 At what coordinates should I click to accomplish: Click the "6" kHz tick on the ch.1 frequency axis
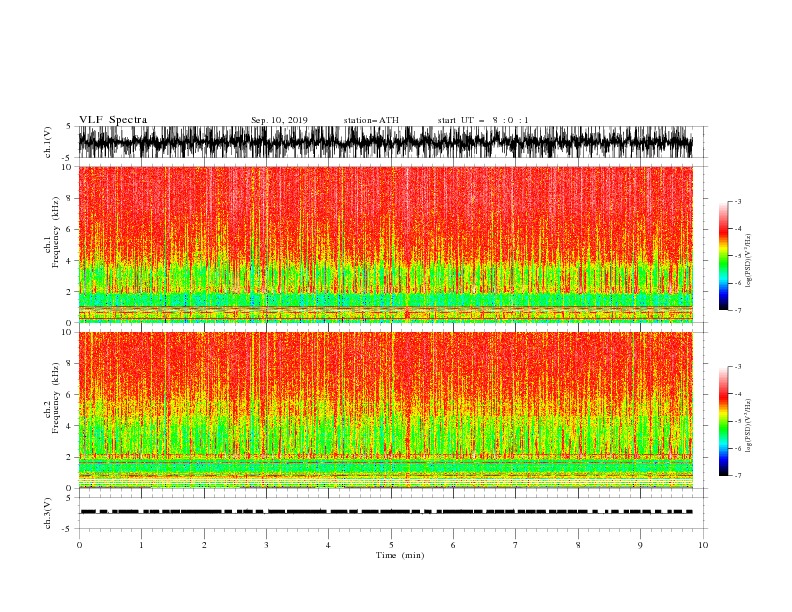[x=69, y=229]
